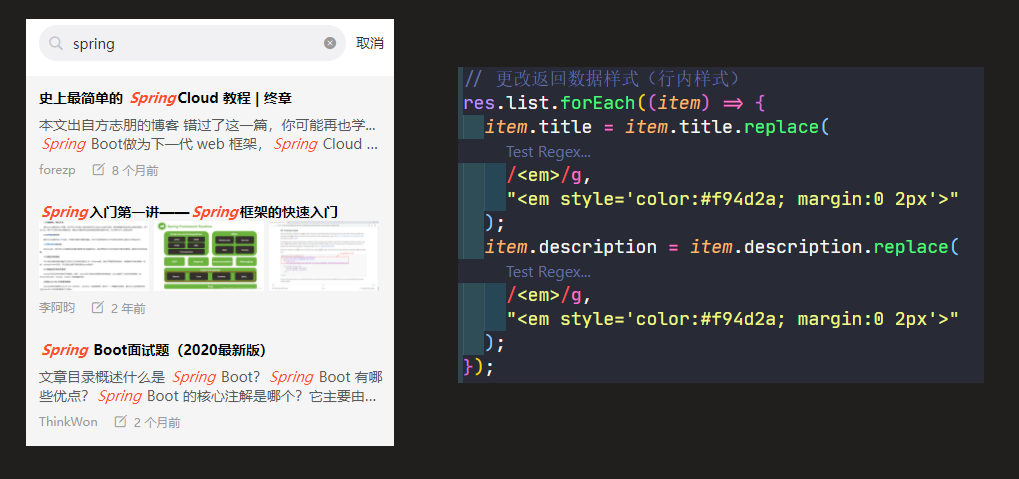Open third thumbnail of Spring入门第一讲 article

tap(324, 255)
